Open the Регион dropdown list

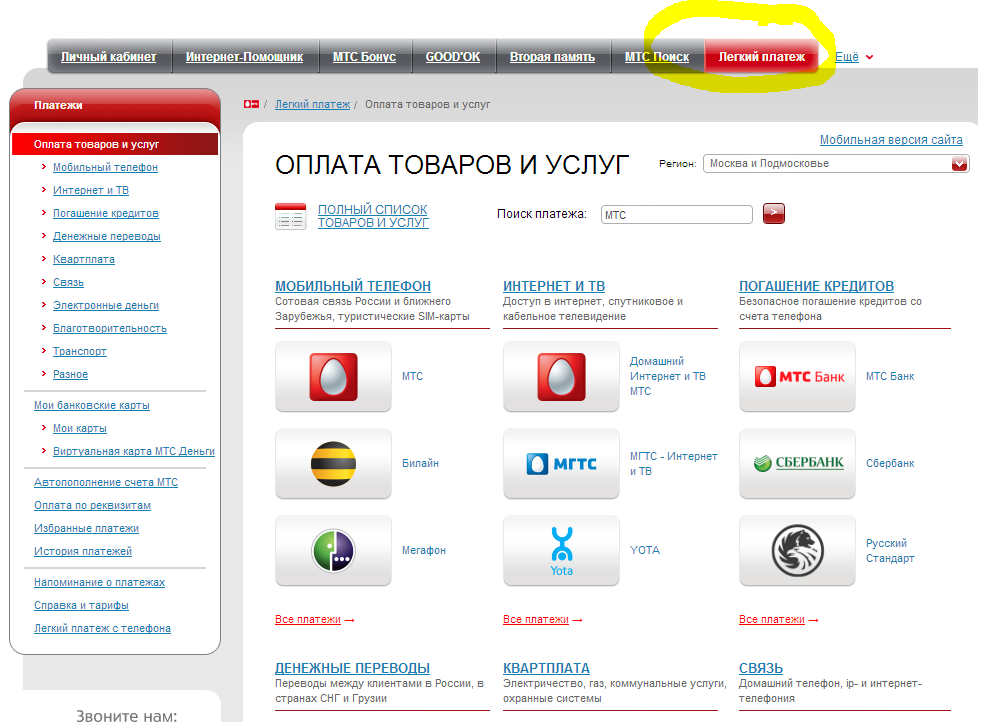pos(836,164)
